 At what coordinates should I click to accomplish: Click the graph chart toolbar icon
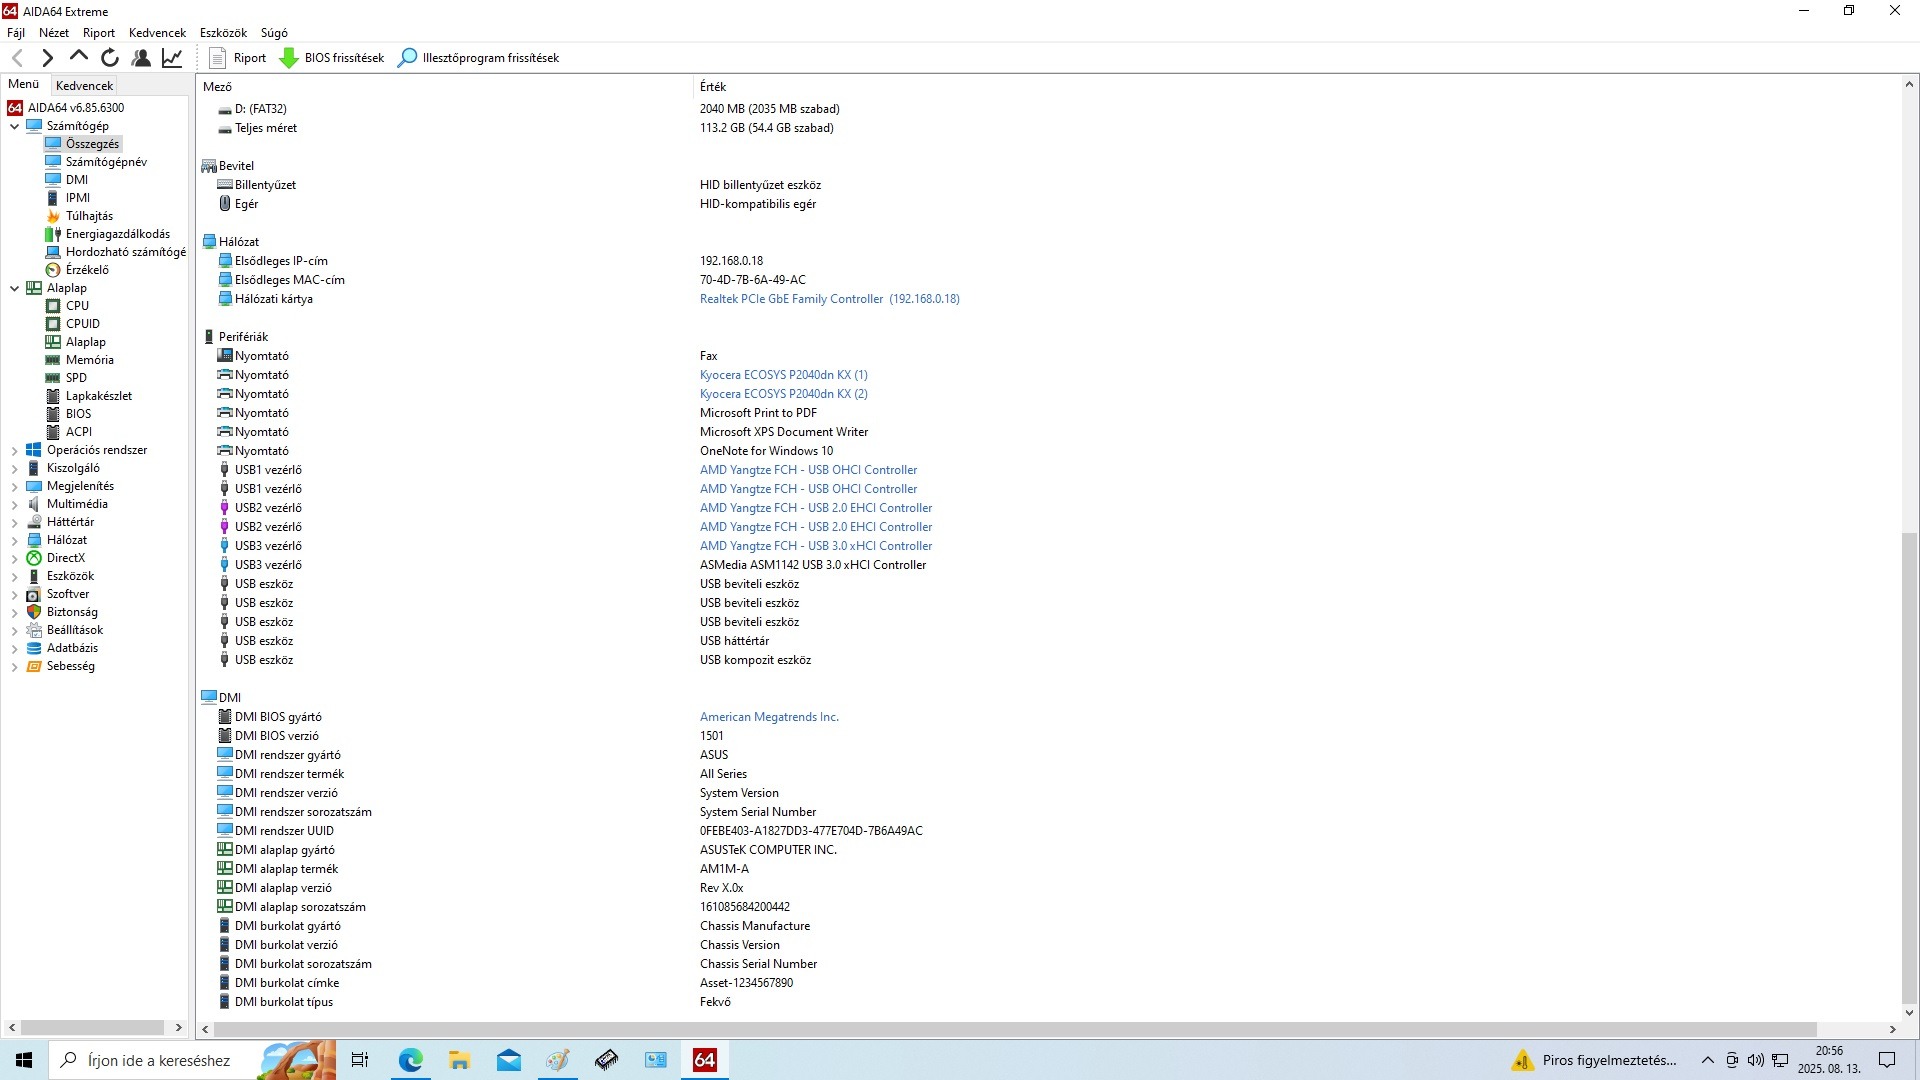tap(172, 58)
